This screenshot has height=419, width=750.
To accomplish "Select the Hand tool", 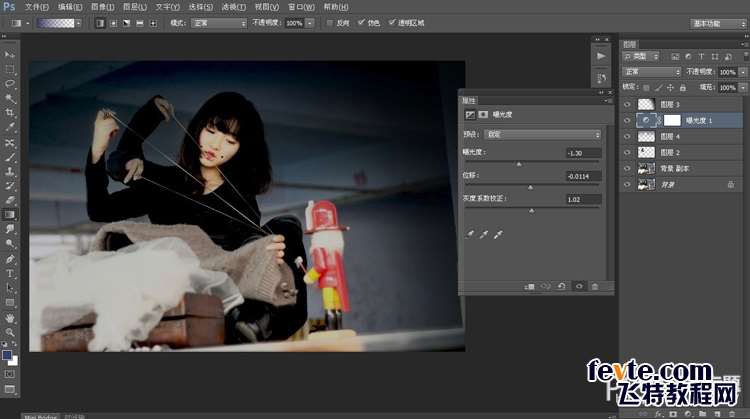I will pos(10,318).
